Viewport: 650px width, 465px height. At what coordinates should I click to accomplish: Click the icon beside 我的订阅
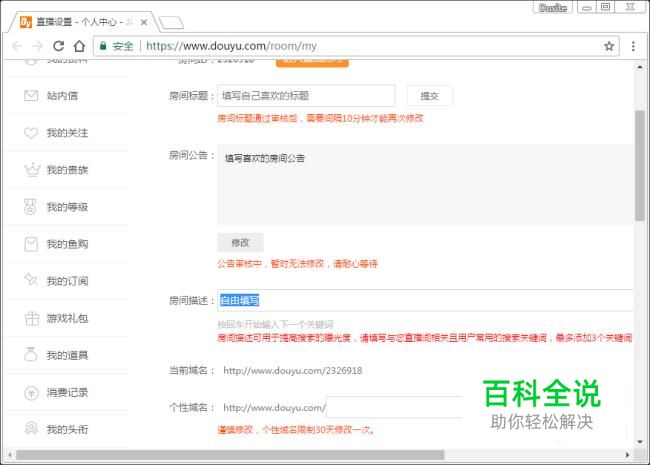click(31, 280)
